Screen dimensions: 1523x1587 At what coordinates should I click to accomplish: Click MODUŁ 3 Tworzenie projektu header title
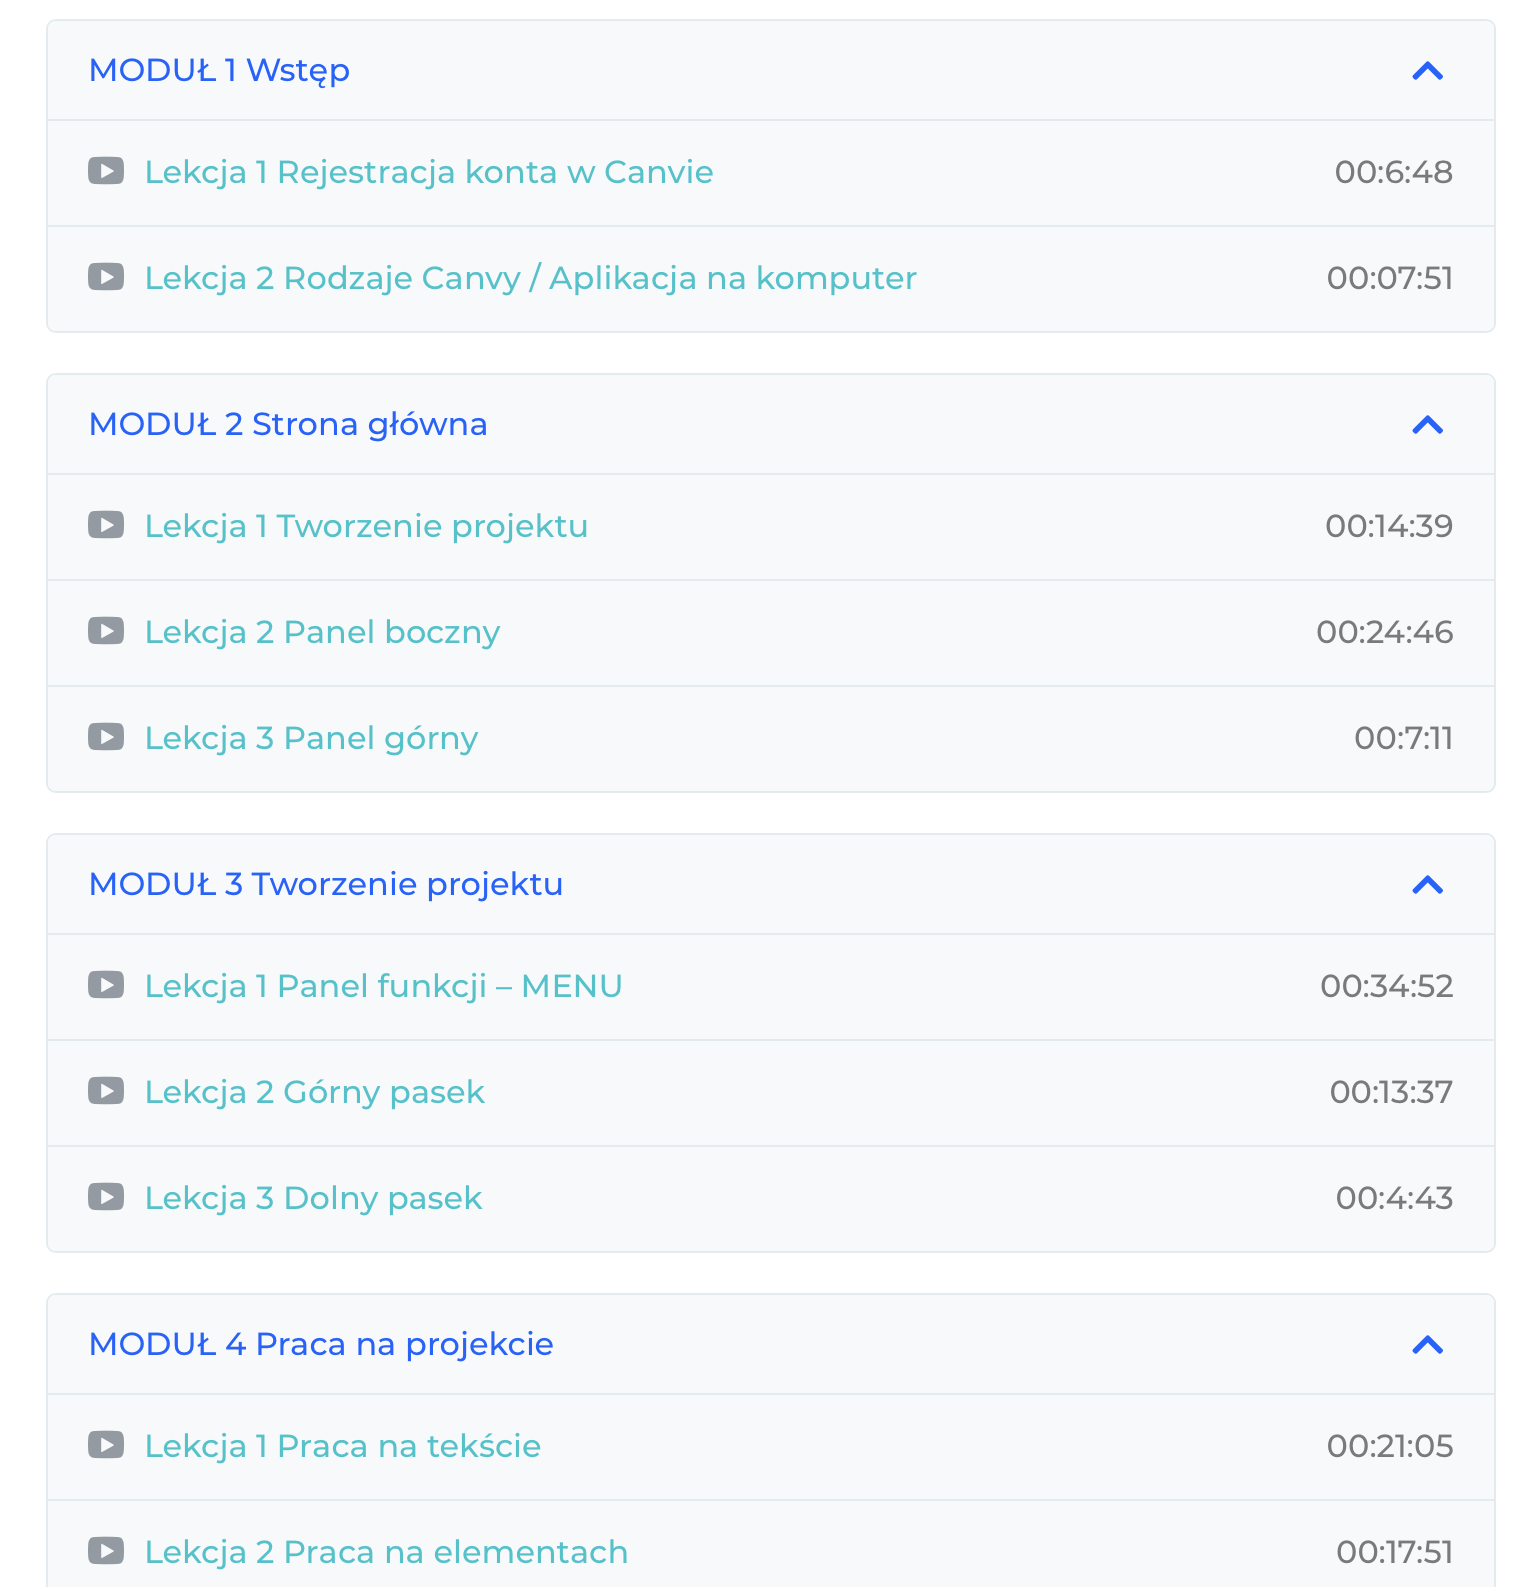click(x=326, y=884)
